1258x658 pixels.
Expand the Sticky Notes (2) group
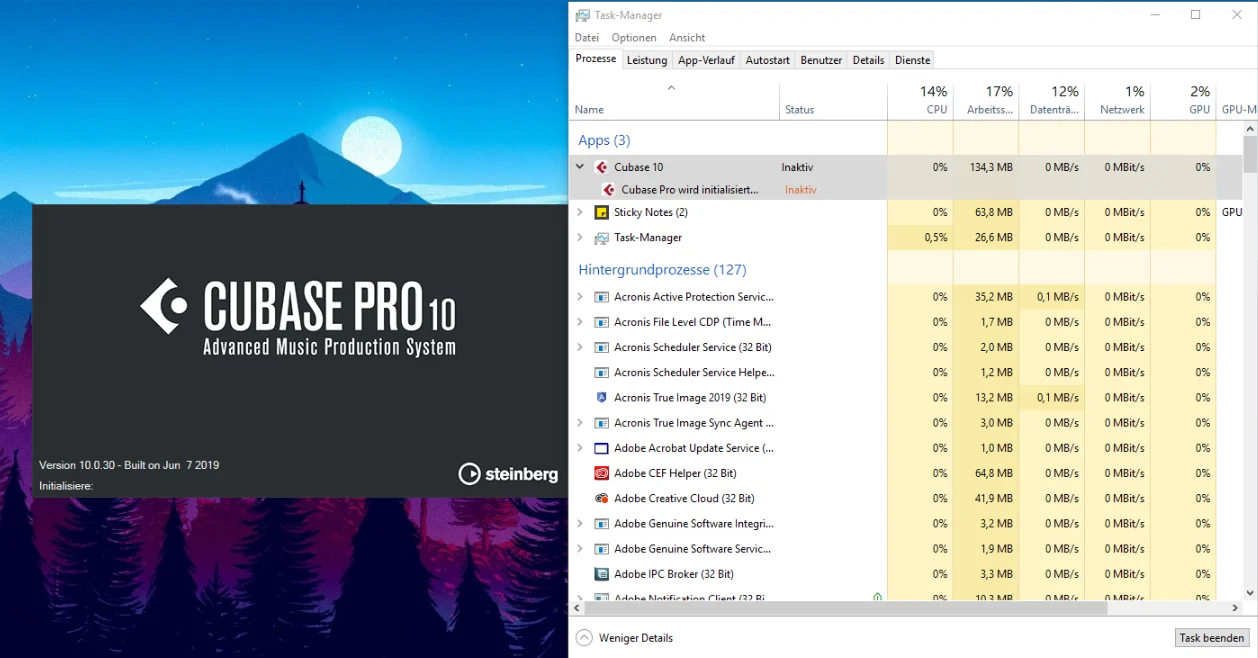(x=580, y=212)
